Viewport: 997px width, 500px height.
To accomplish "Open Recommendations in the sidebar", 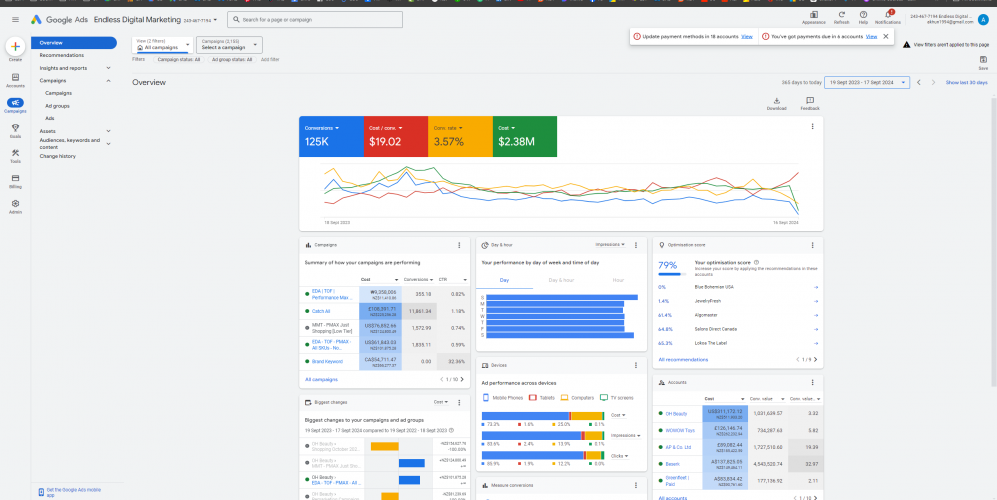I will [x=62, y=55].
